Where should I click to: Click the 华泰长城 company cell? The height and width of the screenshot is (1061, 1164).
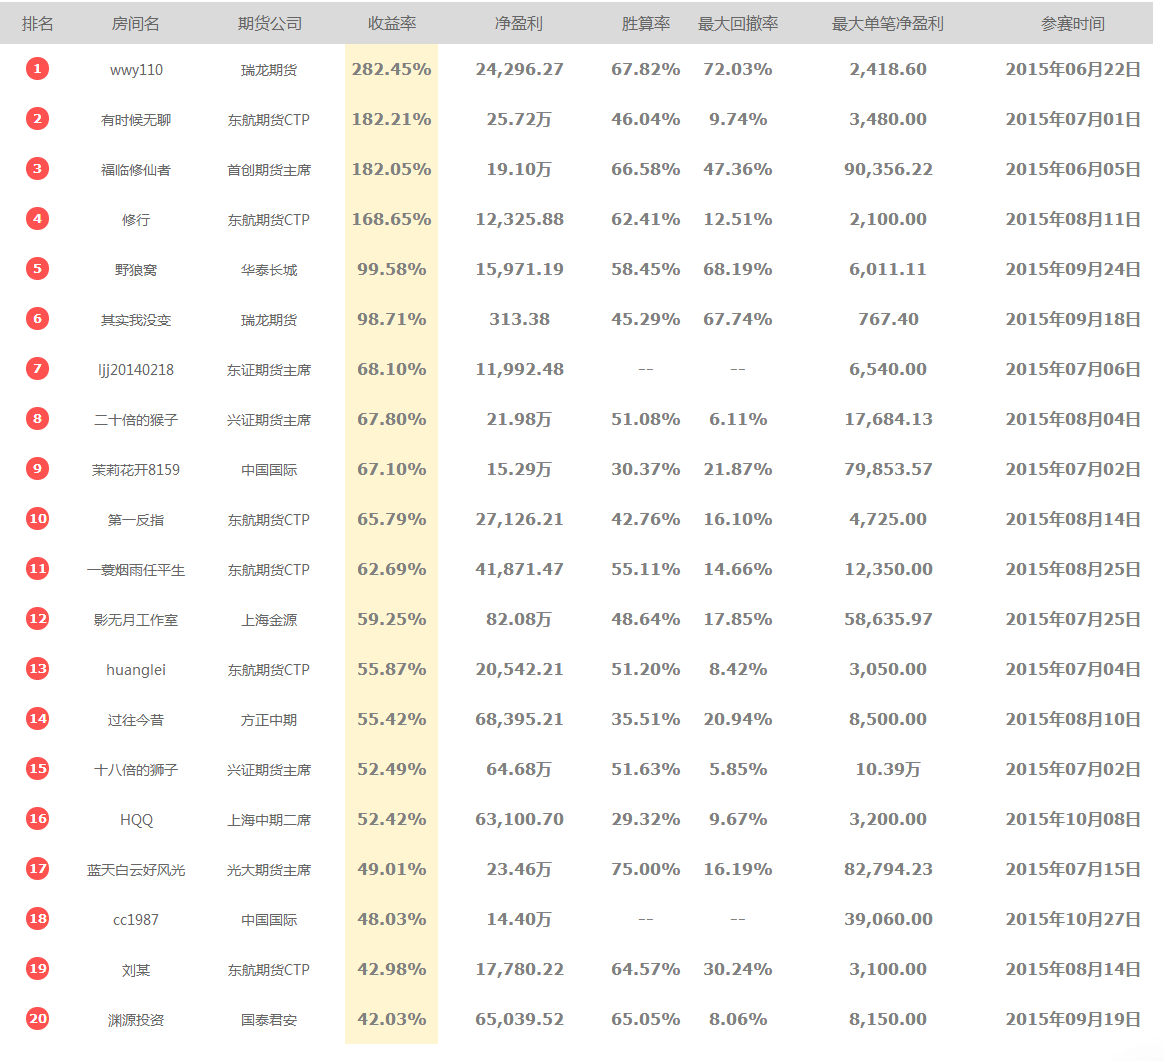tap(269, 270)
